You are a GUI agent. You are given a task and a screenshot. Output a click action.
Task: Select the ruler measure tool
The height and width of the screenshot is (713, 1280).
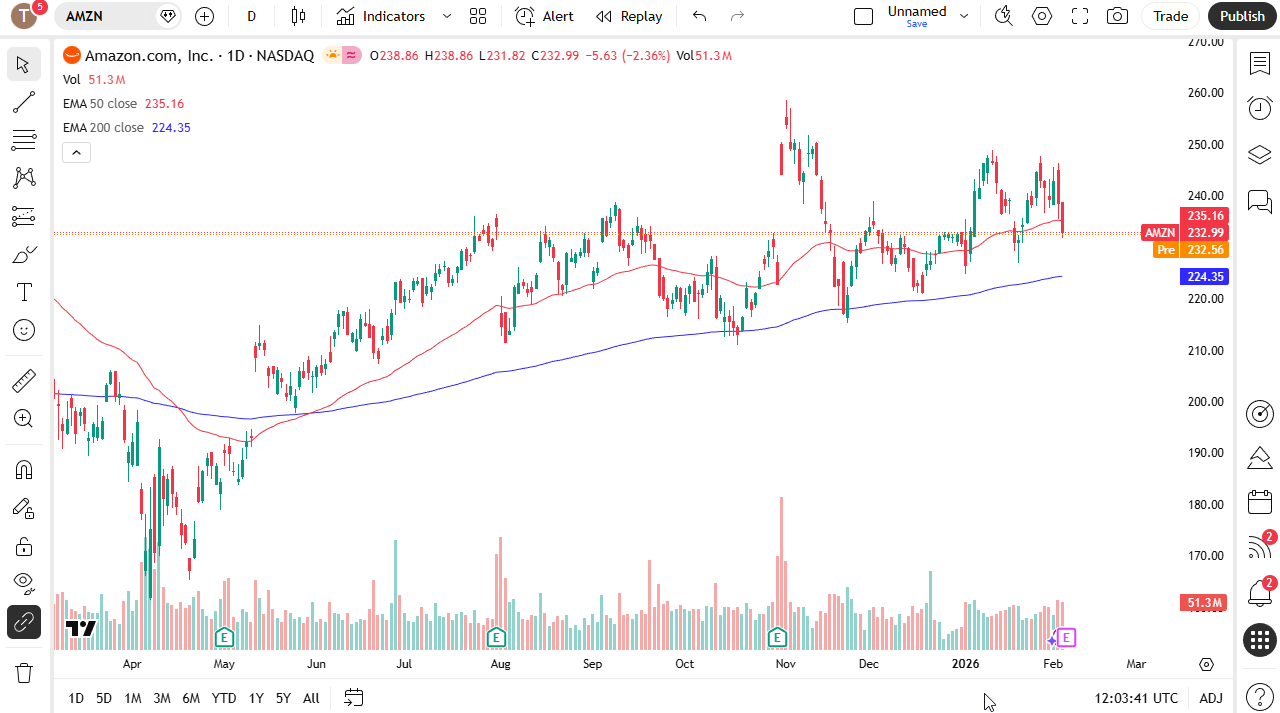coord(24,381)
